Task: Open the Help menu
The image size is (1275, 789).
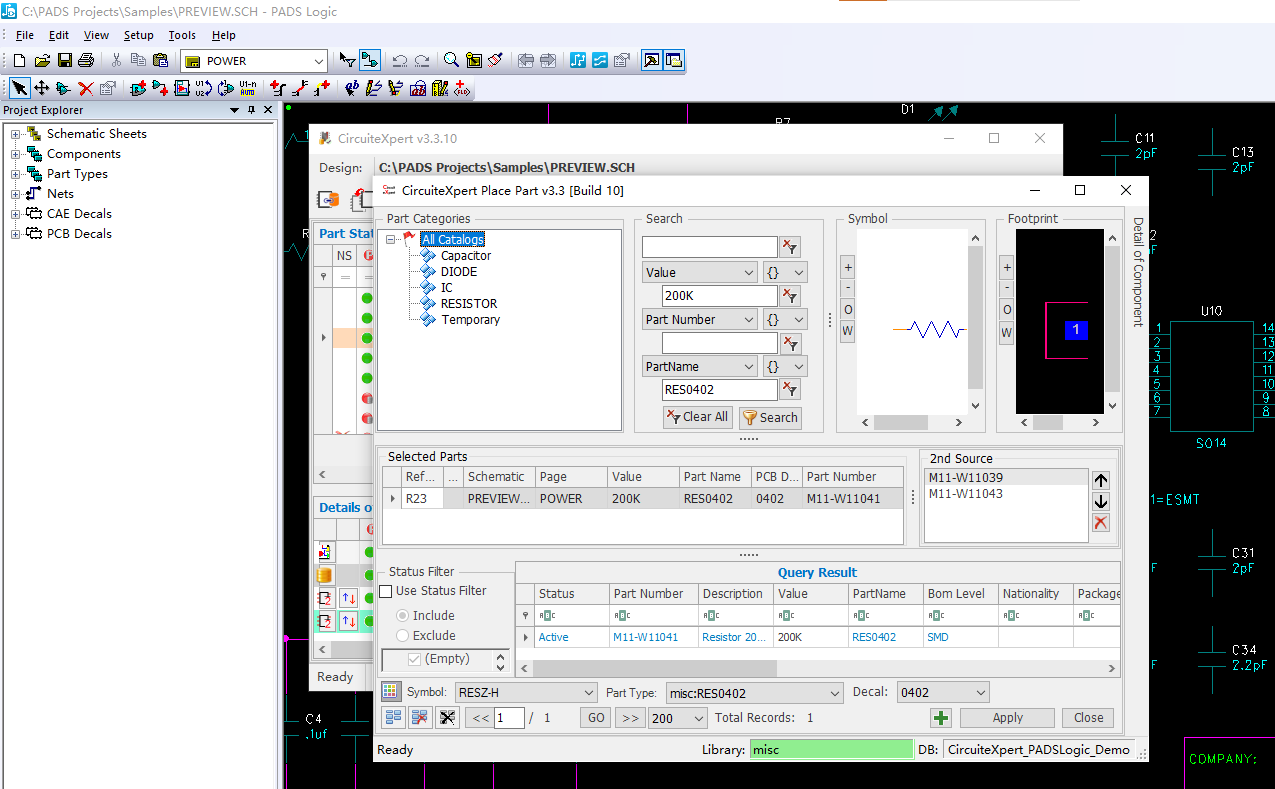Action: (224, 35)
